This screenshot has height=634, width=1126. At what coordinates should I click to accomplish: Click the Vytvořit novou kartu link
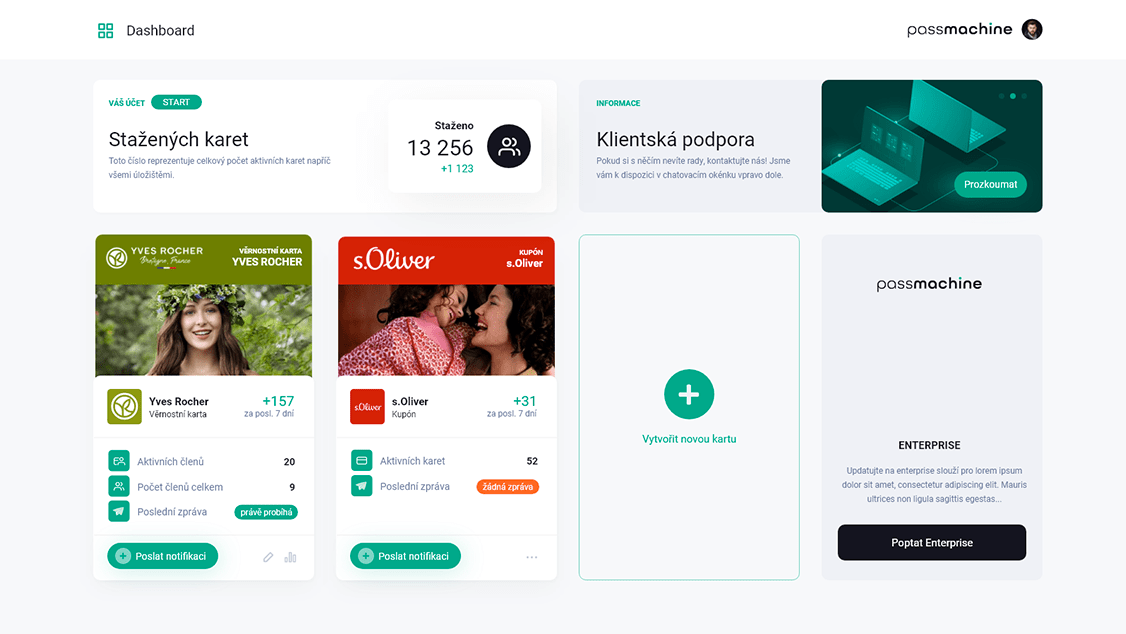[x=689, y=439]
